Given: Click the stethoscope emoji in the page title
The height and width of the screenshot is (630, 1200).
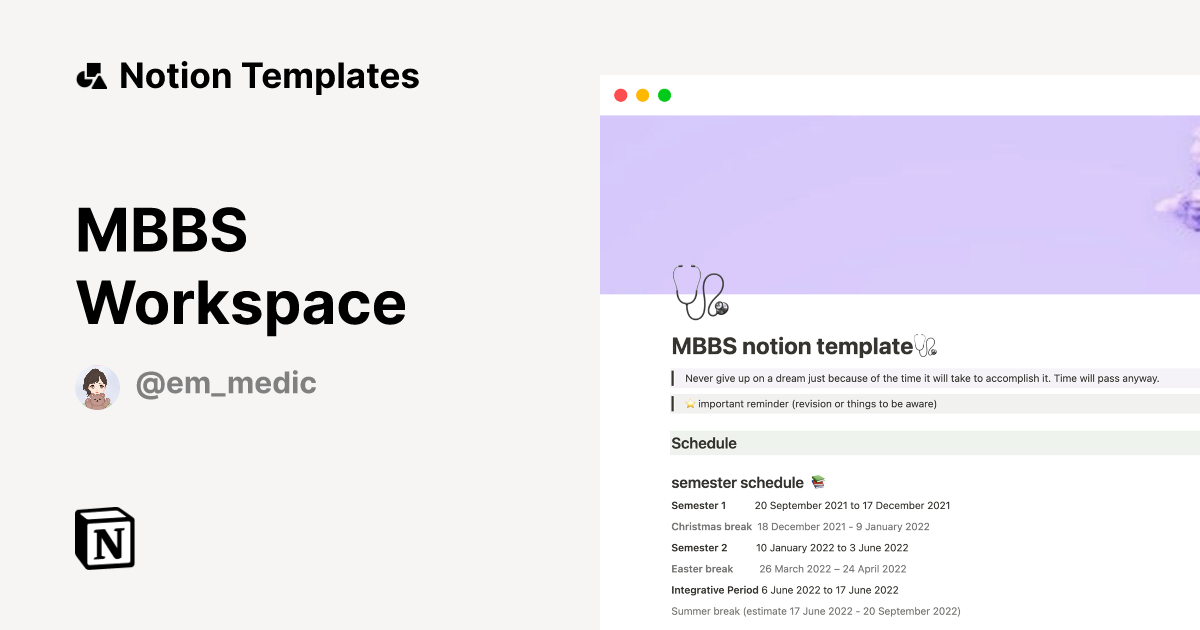Looking at the screenshot, I should (925, 344).
